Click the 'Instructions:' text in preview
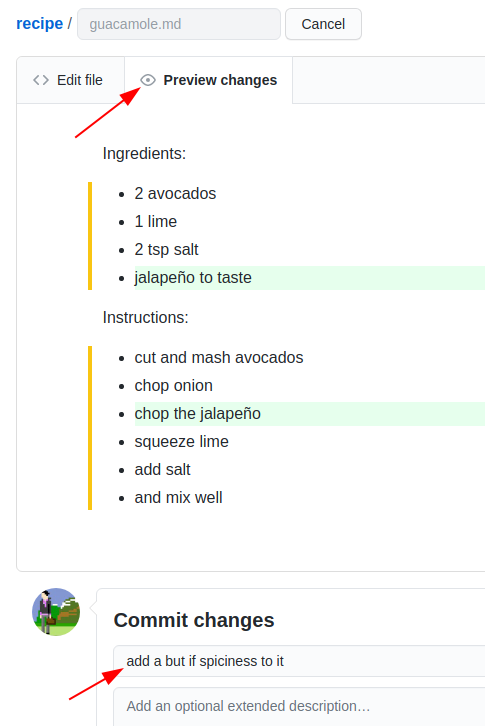The height and width of the screenshot is (726, 485). 145,318
